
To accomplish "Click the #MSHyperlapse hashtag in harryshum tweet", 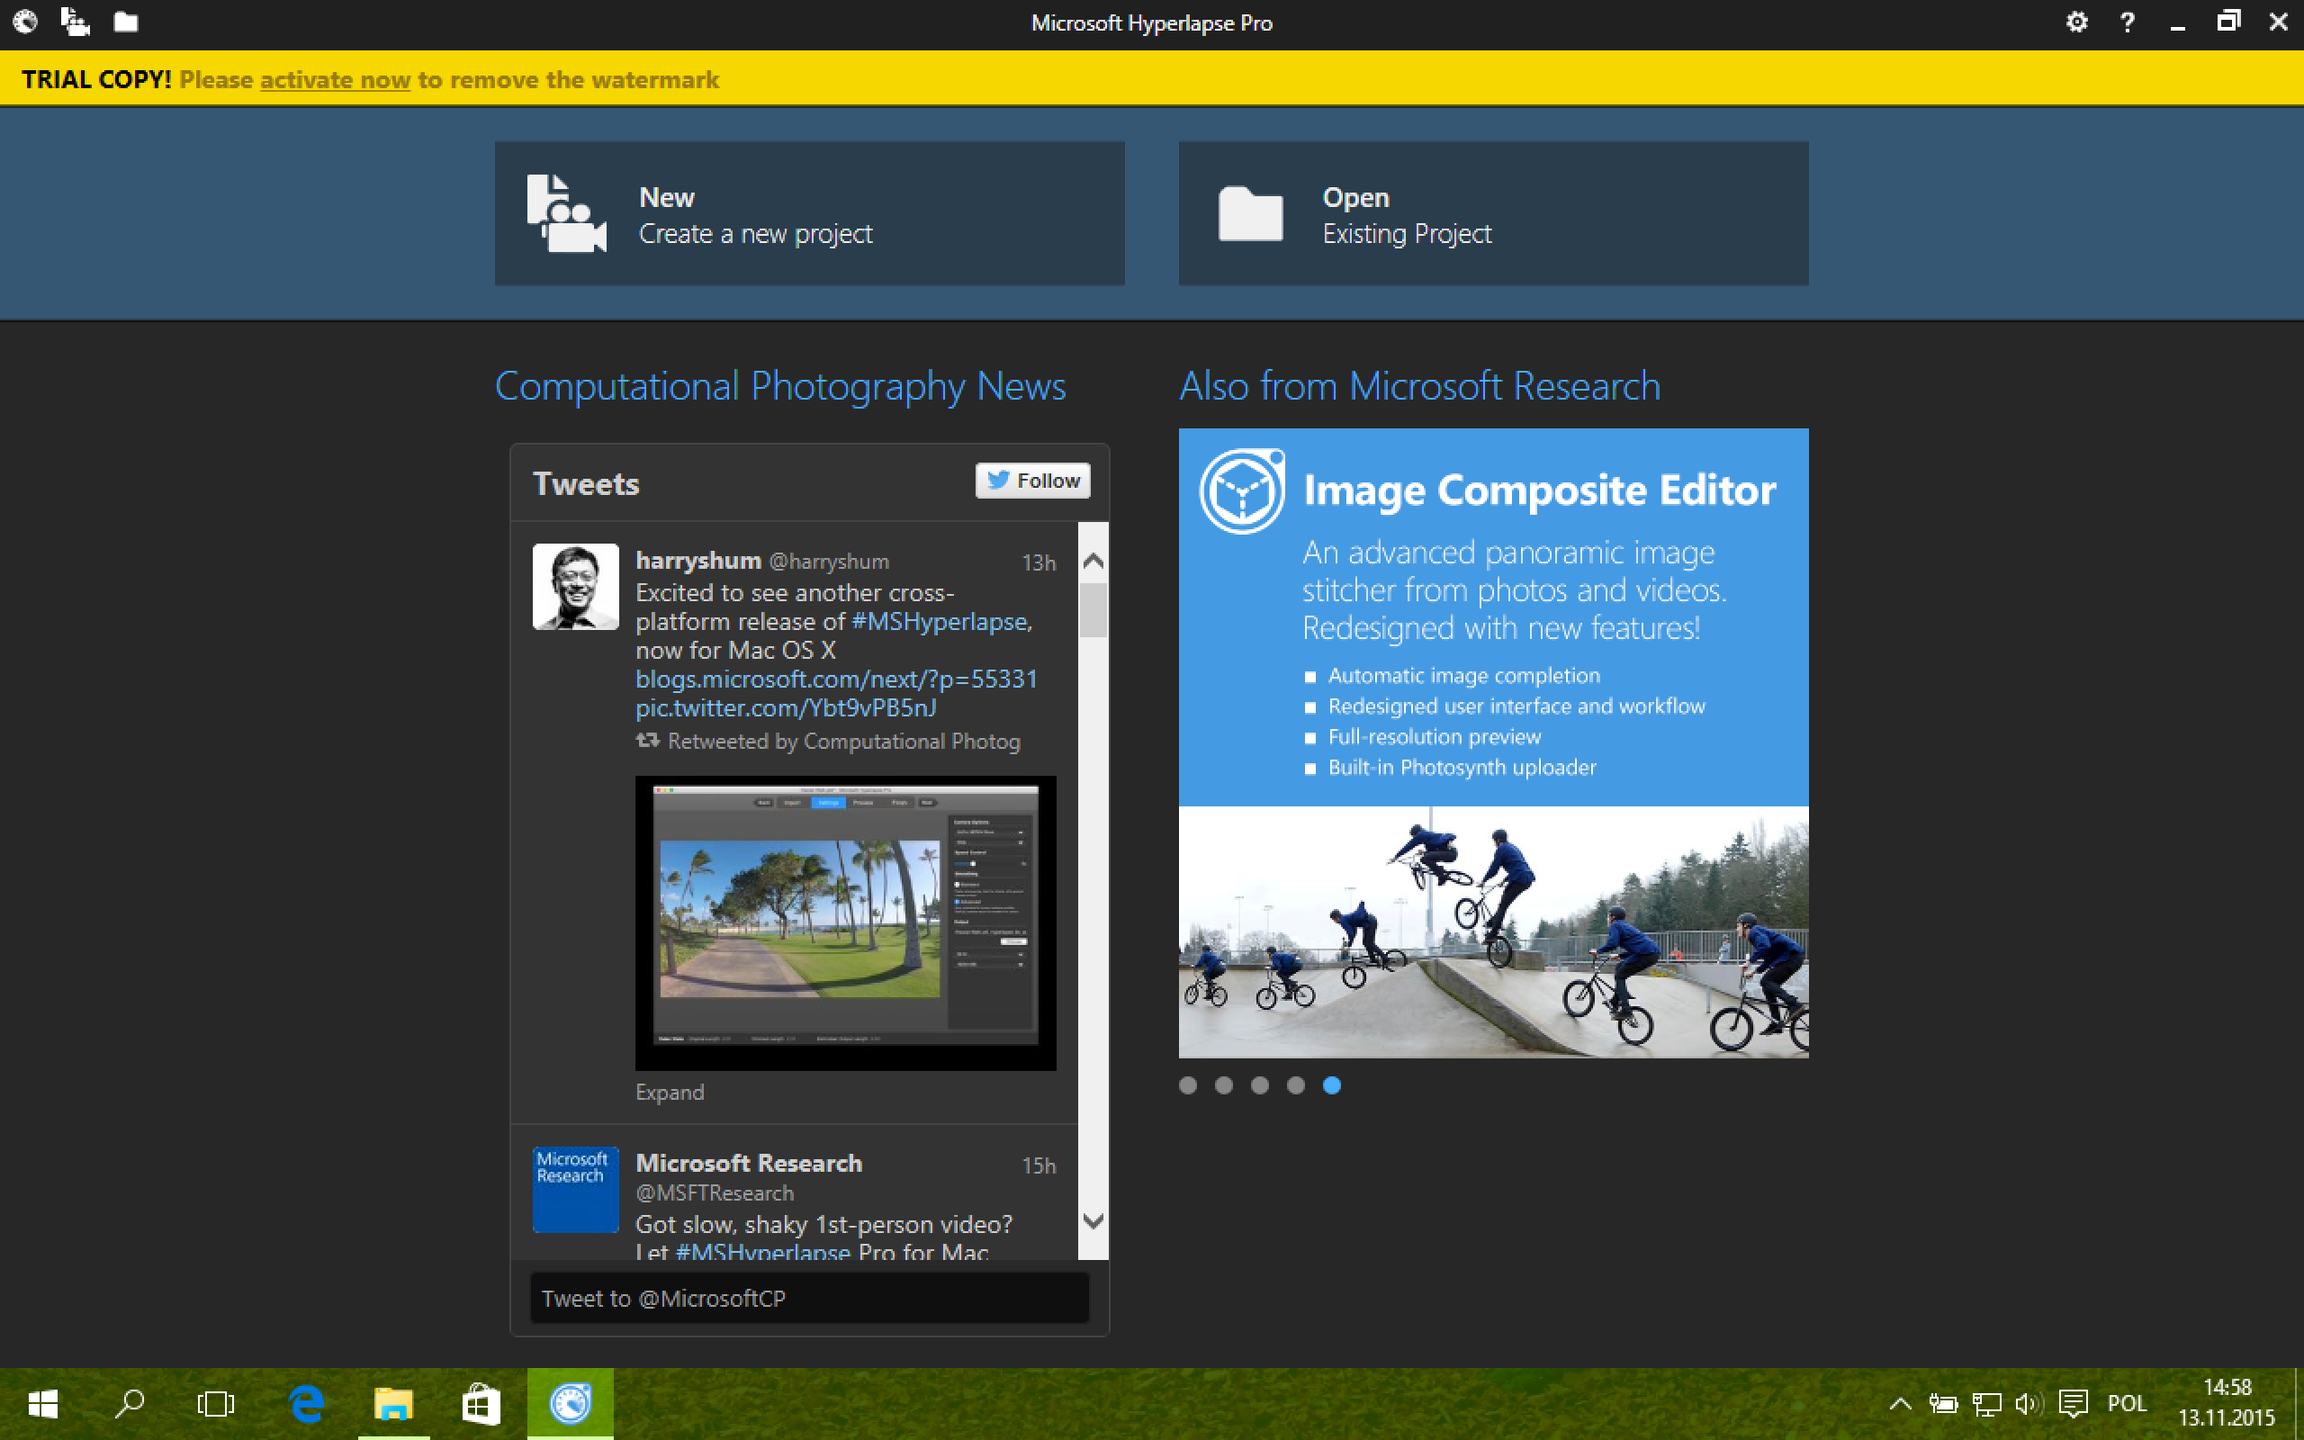I will [939, 621].
